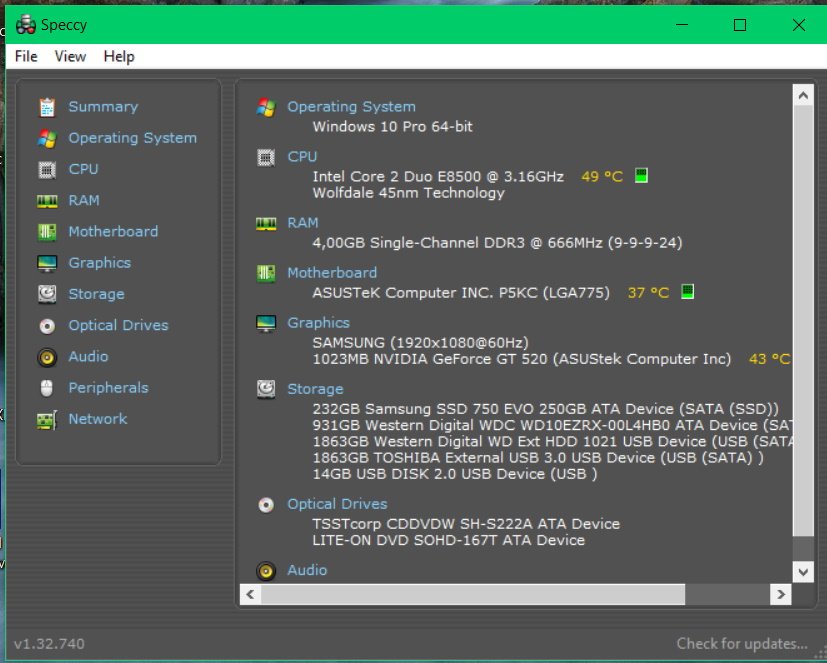This screenshot has width=827, height=663.
Task: Show Network details from sidebar
Action: pyautogui.click(x=98, y=419)
